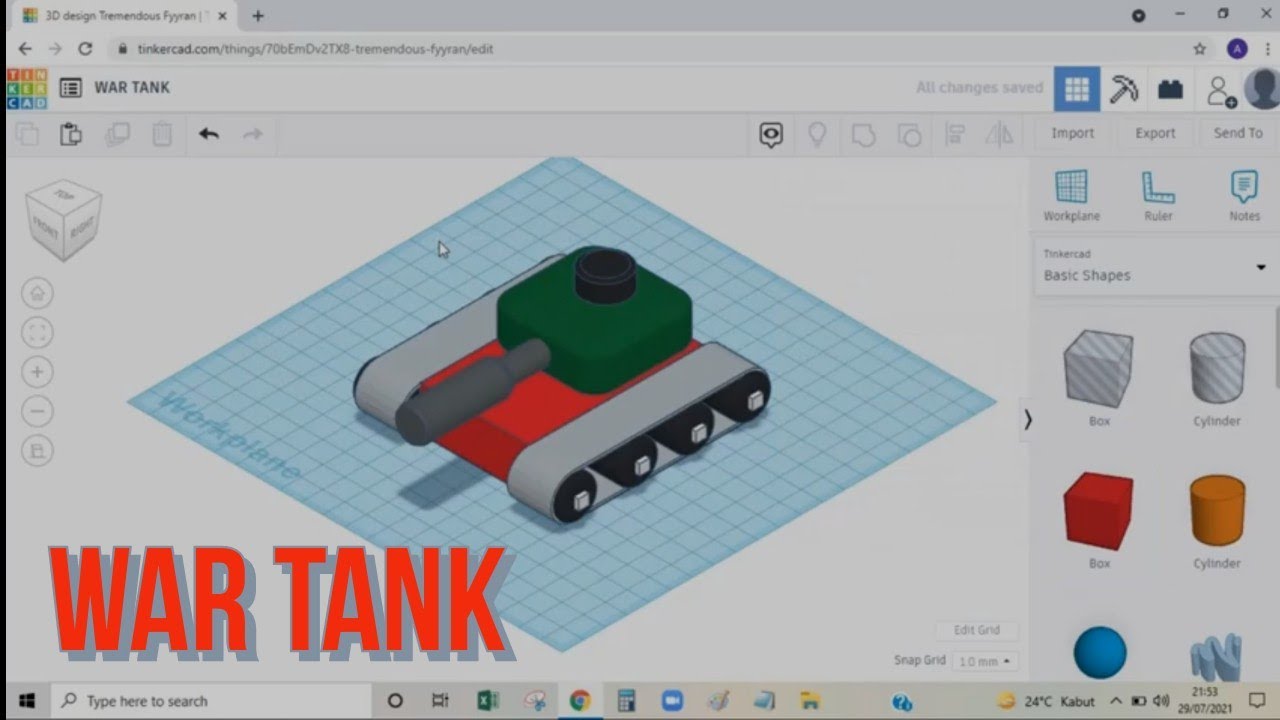
Task: Open File Explorer from the taskbar
Action: click(x=811, y=701)
